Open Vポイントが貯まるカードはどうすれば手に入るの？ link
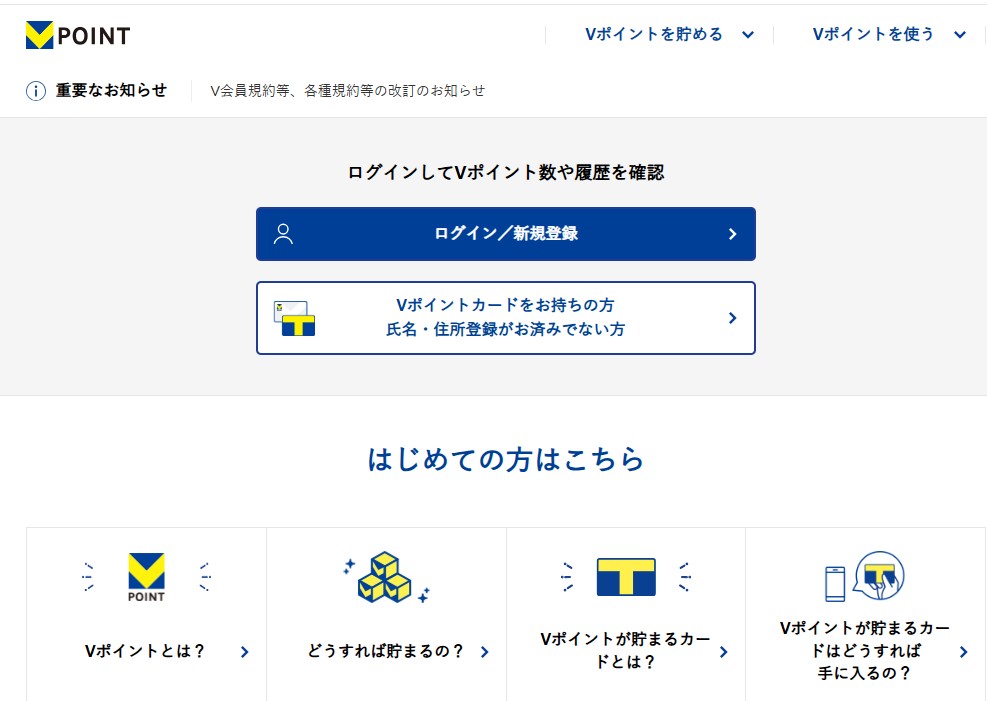The height and width of the screenshot is (701, 987). tap(864, 650)
